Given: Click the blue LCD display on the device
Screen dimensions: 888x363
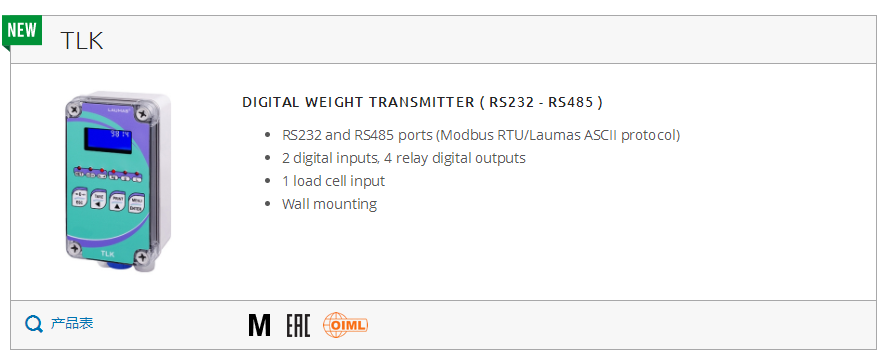Looking at the screenshot, I should pos(108,140).
